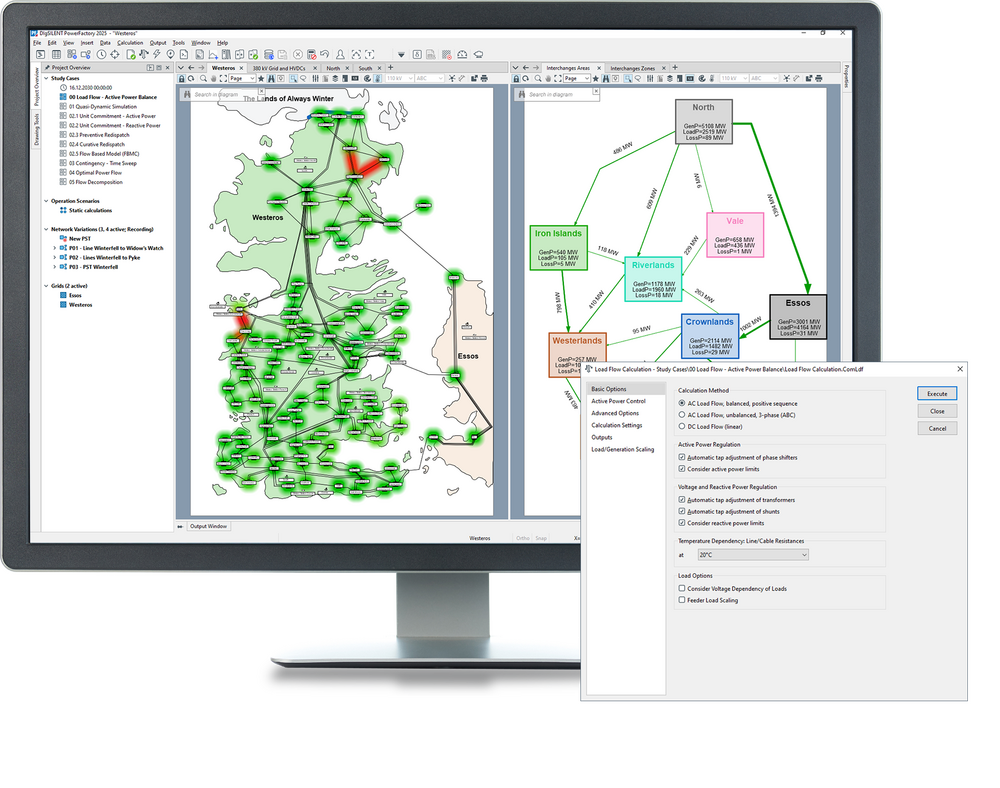This screenshot has height=788, width=1000.
Task: Click the undo arrow icon in main toolbar
Action: point(327,54)
